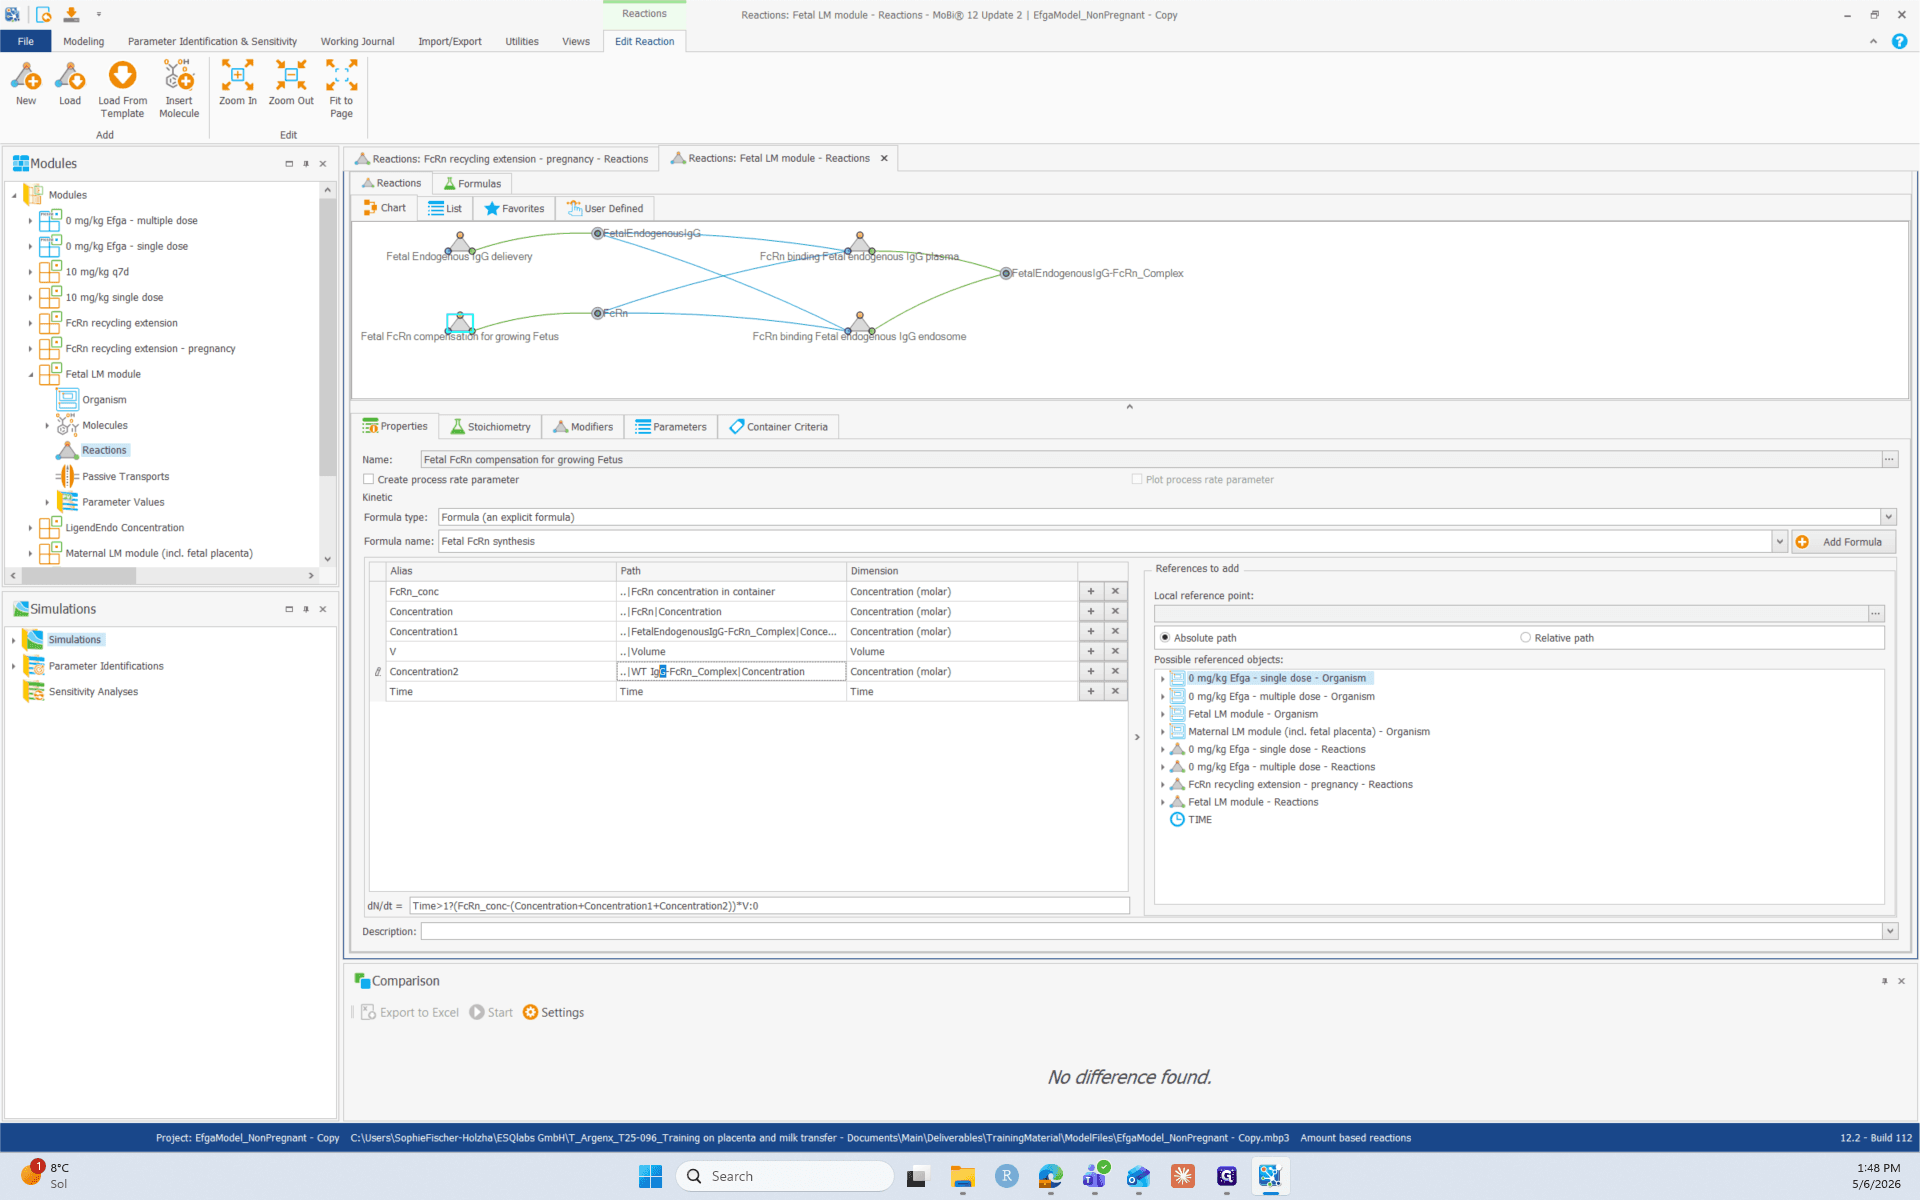The width and height of the screenshot is (1920, 1200).
Task: Add FcRn_conc alias to formula with plus
Action: 1091,591
